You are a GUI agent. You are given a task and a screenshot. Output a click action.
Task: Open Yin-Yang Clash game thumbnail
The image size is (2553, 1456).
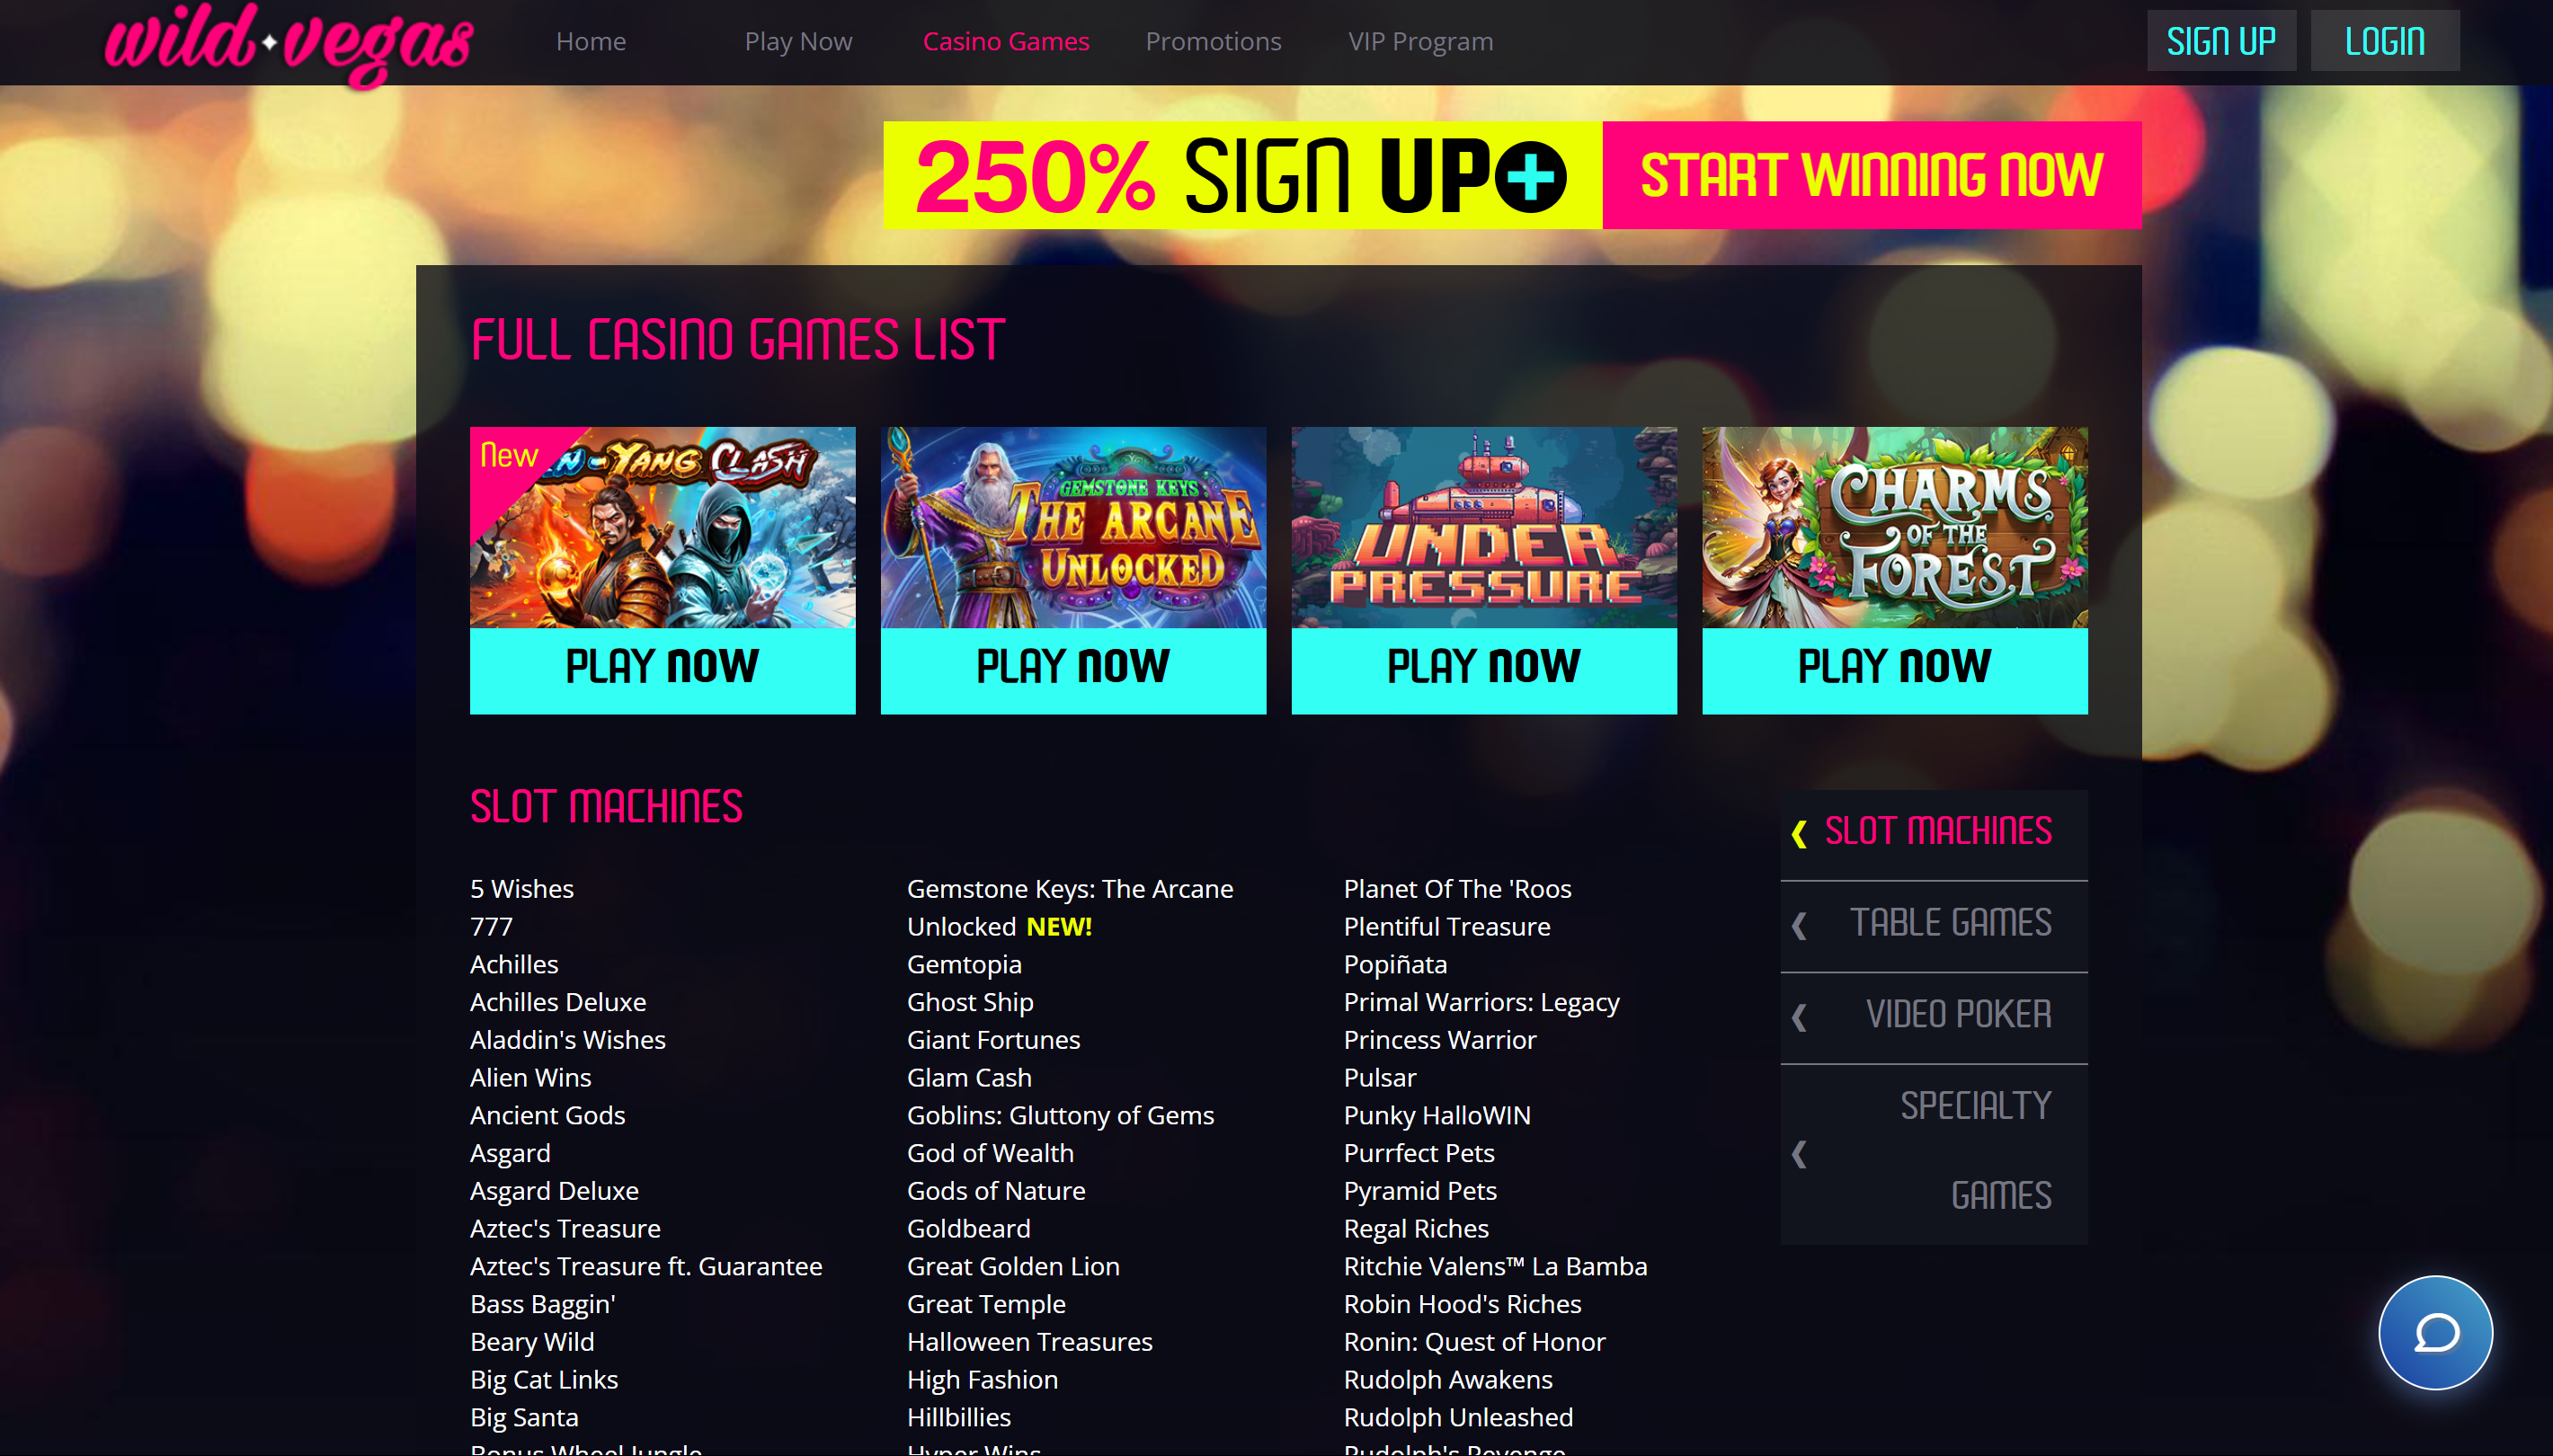click(x=662, y=527)
